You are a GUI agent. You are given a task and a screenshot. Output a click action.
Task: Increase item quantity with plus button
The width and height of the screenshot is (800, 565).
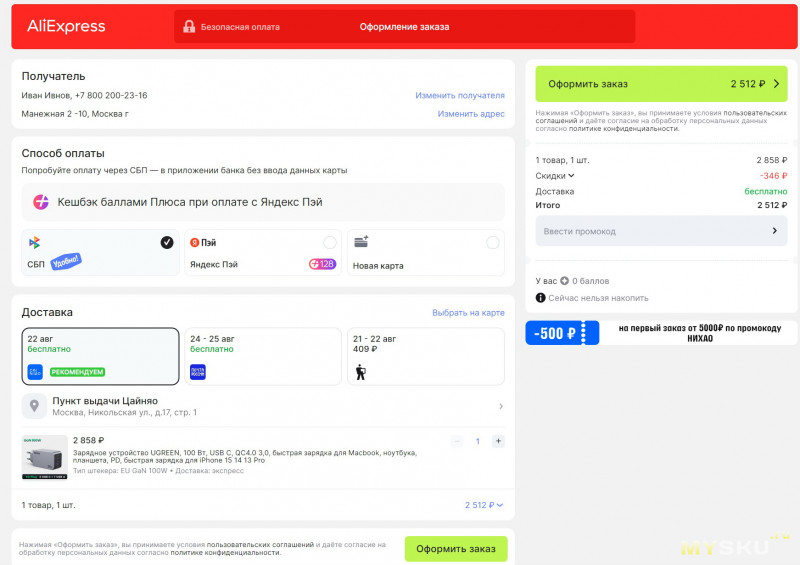tap(498, 441)
